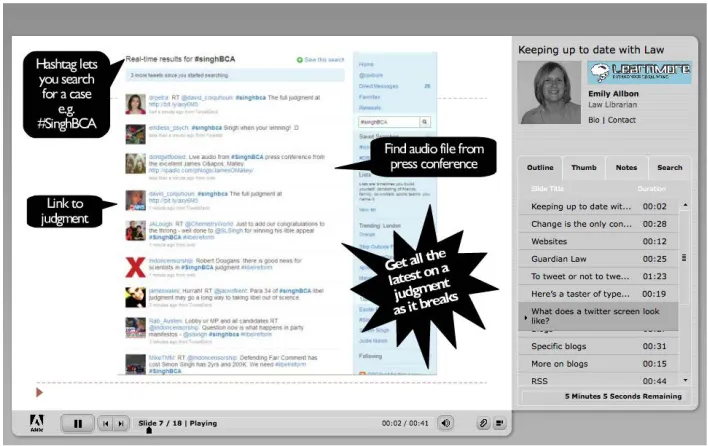Open the 'To tweet or not to twe...' slide
This screenshot has width=708, height=446.
click(598, 276)
